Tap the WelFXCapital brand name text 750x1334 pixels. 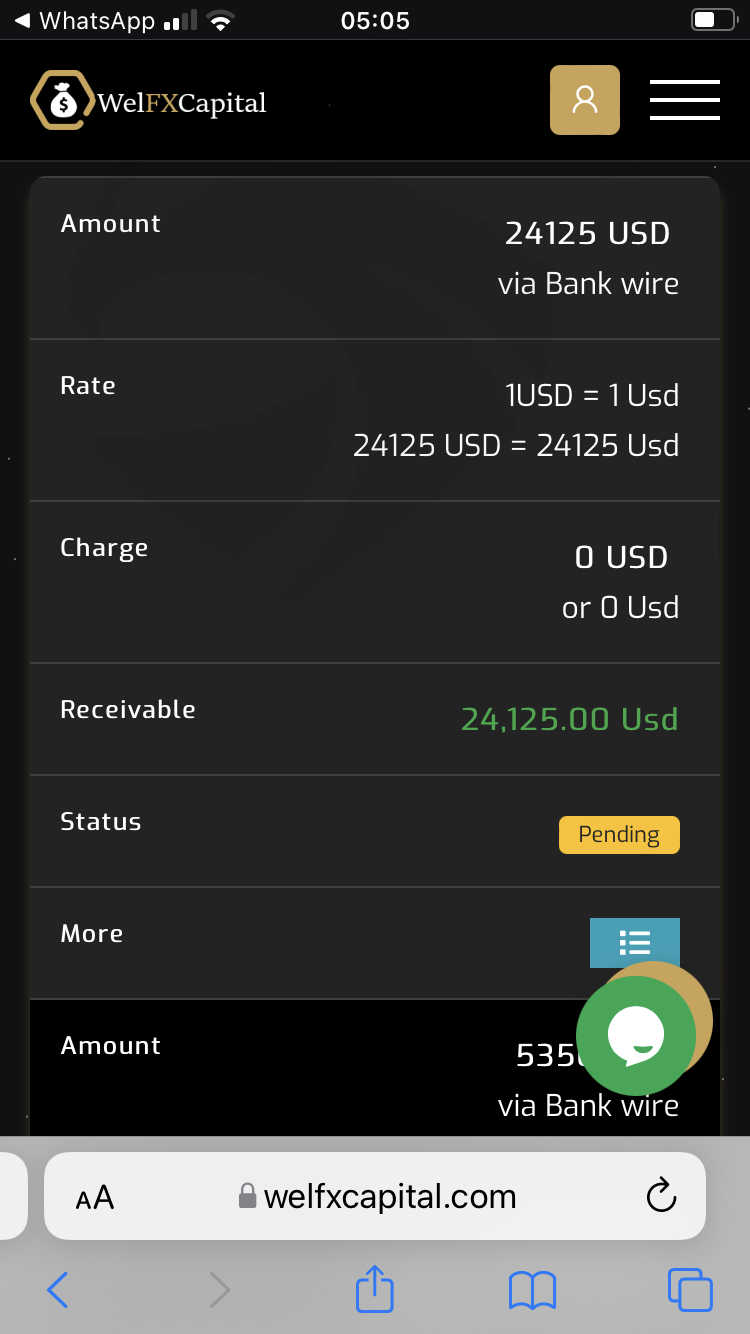pos(182,102)
